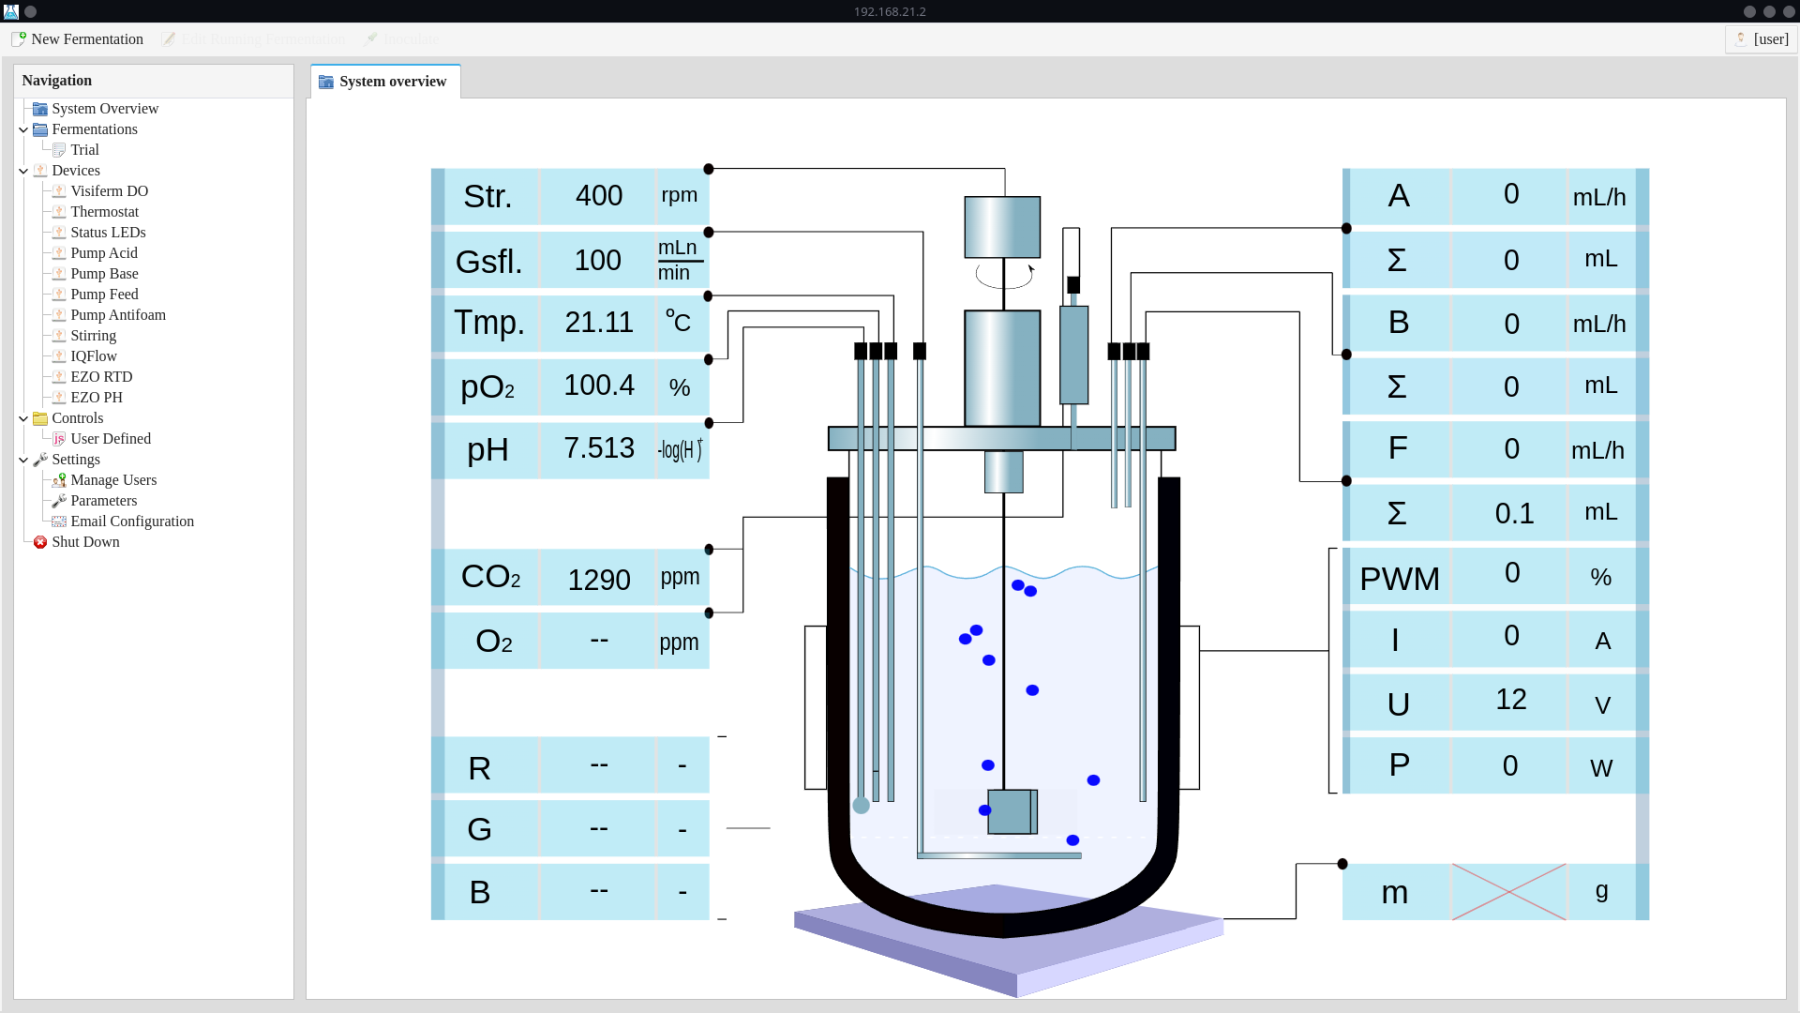This screenshot has height=1013, width=1800.
Task: Click the Email Configuration envelope icon
Action: [x=59, y=521]
